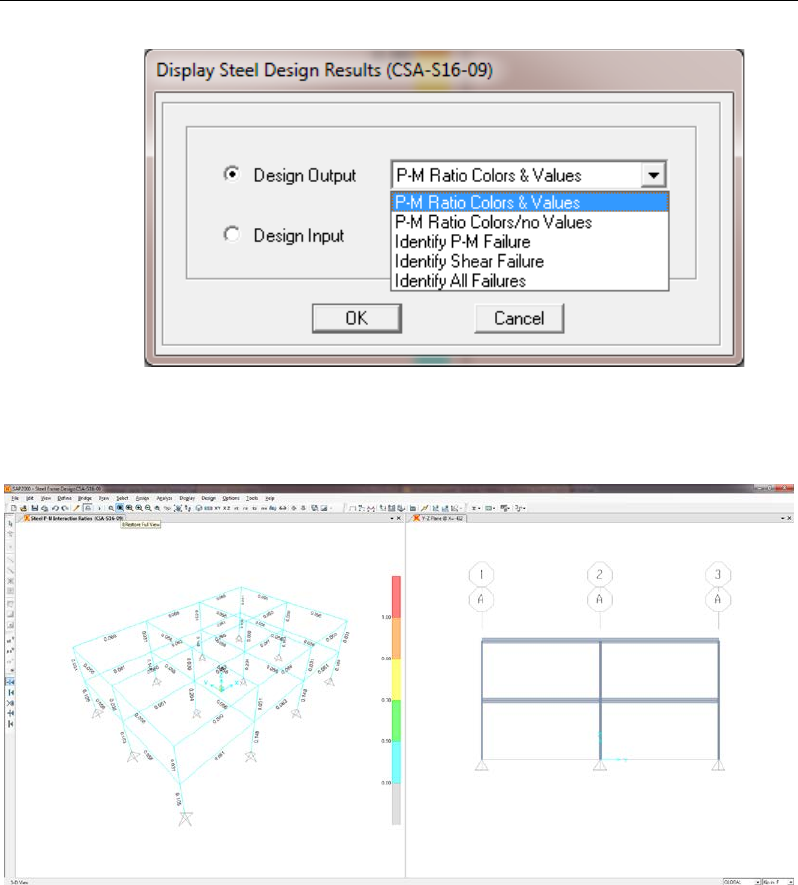Click the New Model toolbar icon
The height and width of the screenshot is (885, 798).
point(14,508)
